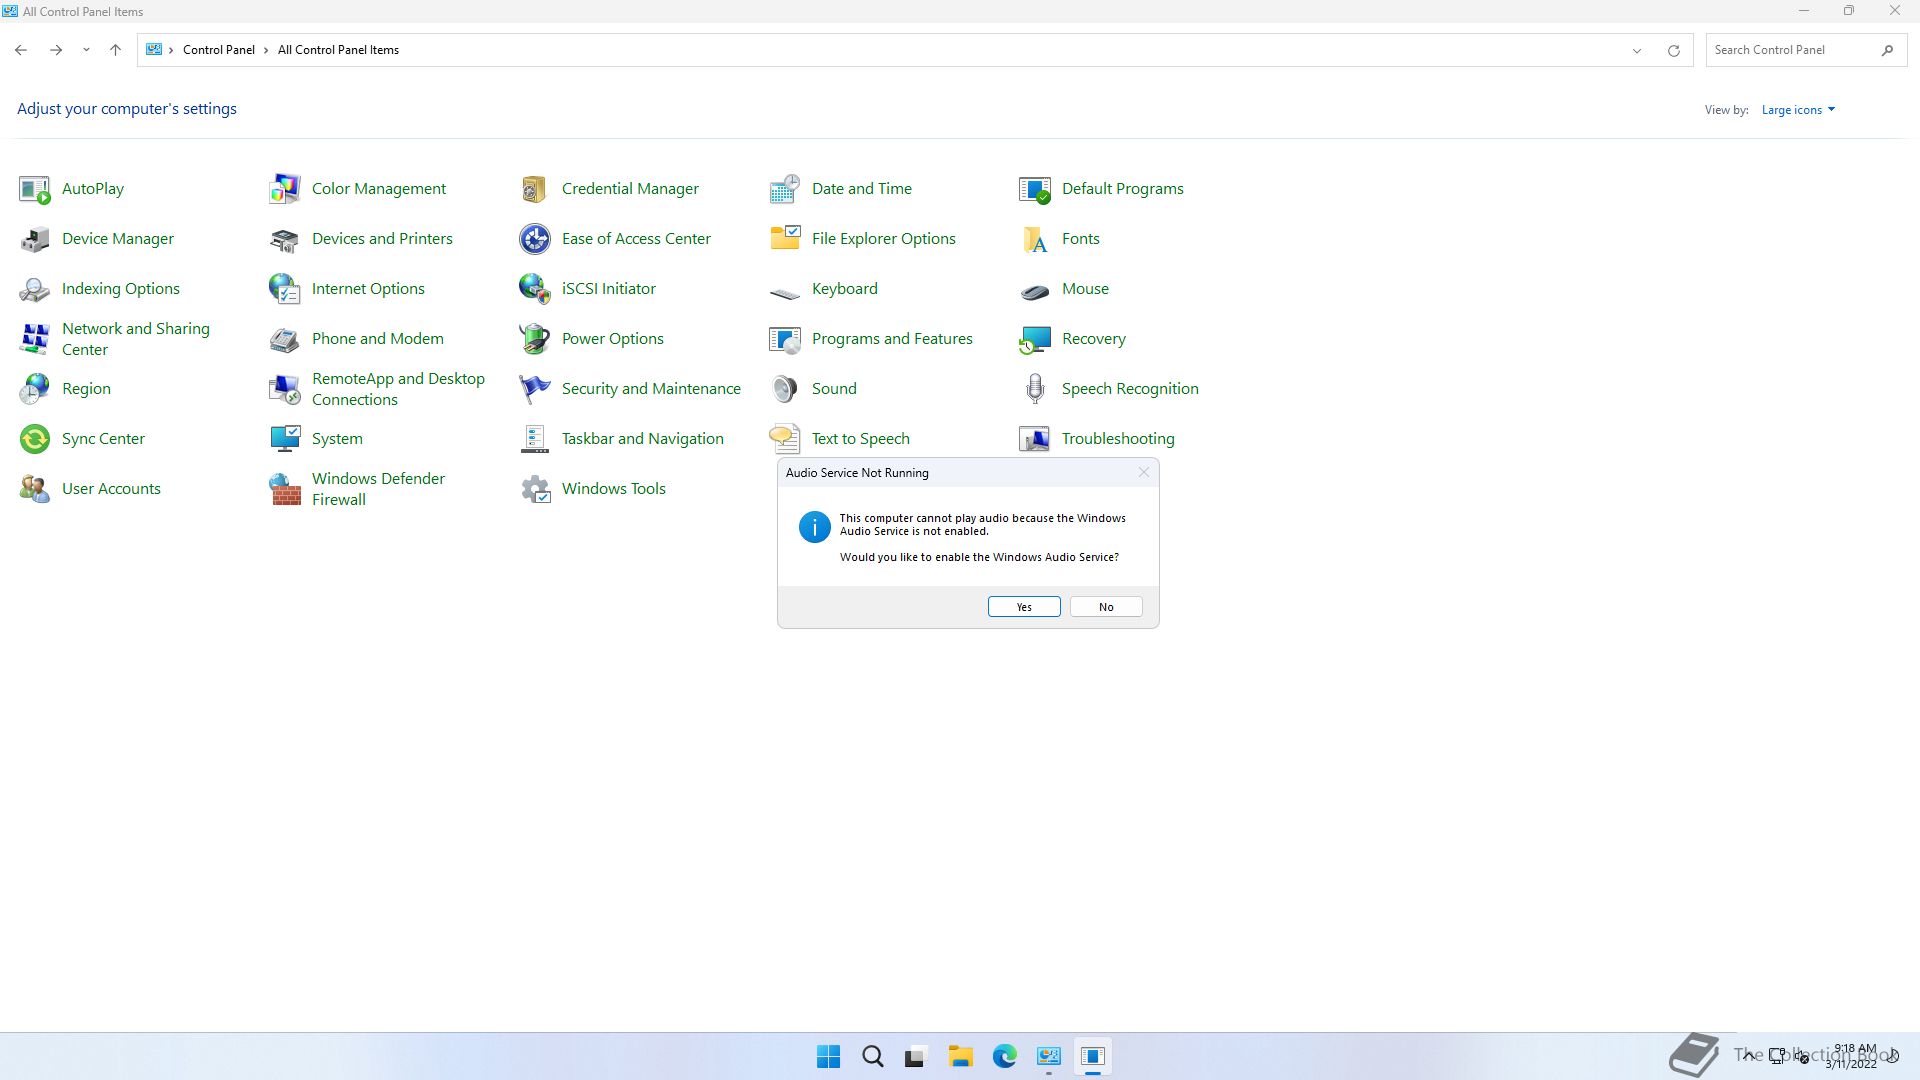Screen dimensions: 1920x1080
Task: Open the Power Options icon
Action: click(535, 339)
